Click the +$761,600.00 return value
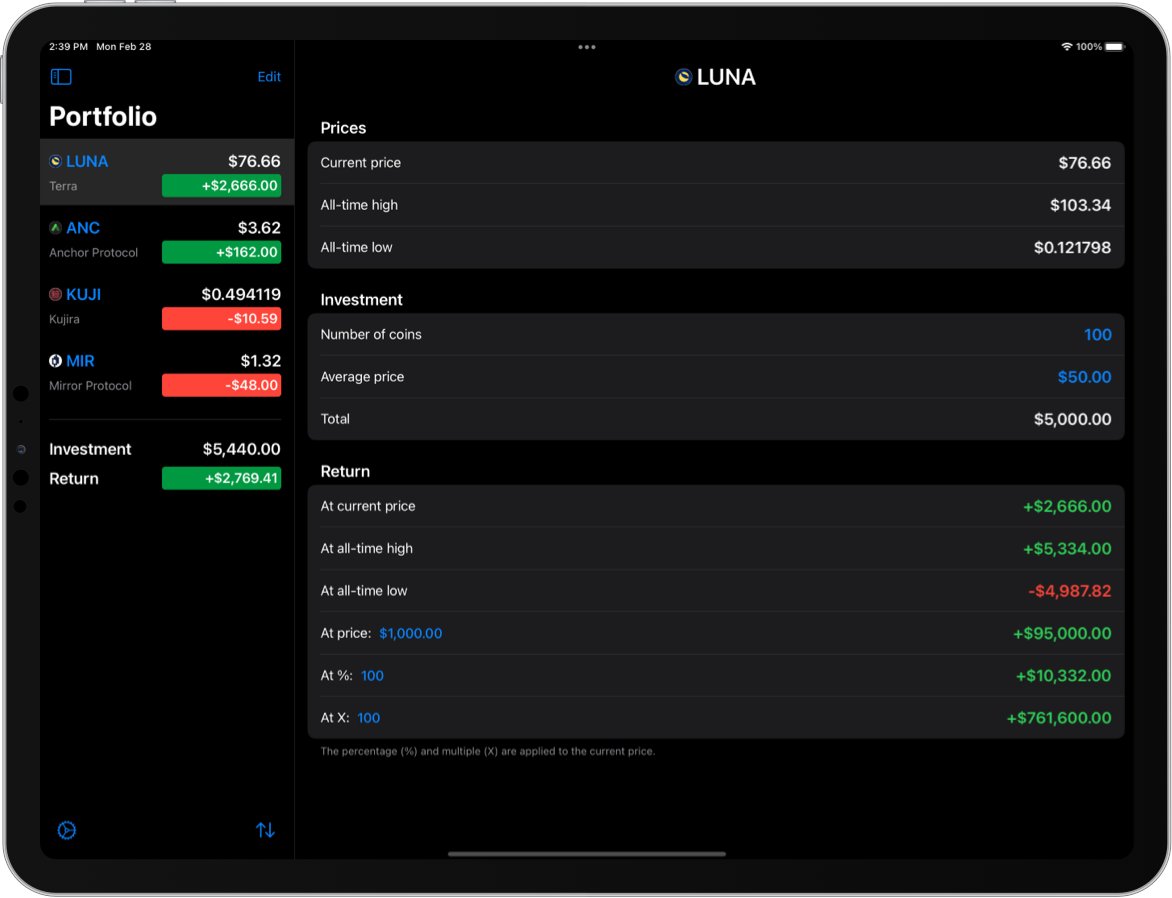The height and width of the screenshot is (898, 1172). pos(1058,719)
